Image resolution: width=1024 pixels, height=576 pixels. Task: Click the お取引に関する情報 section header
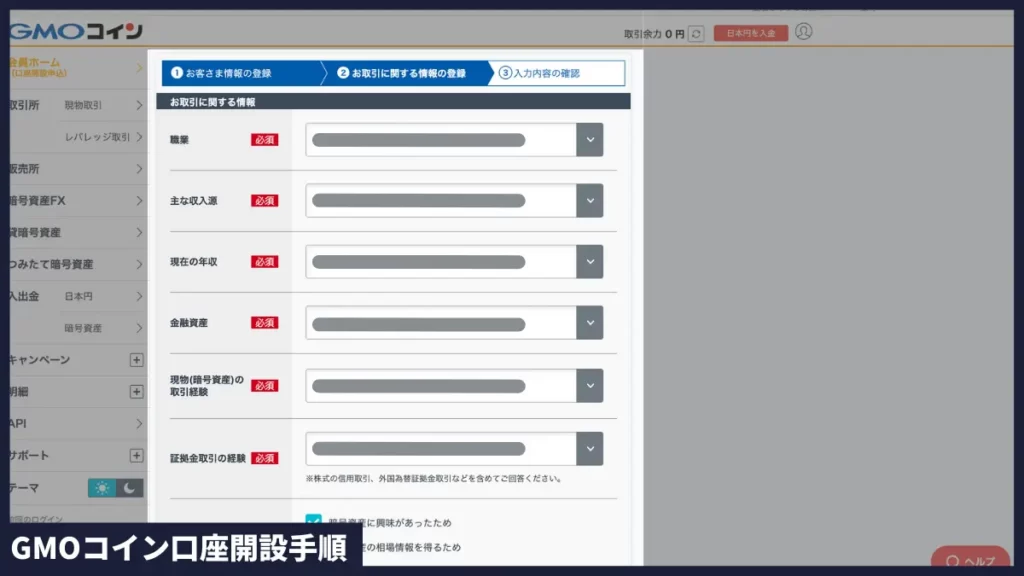(x=393, y=102)
